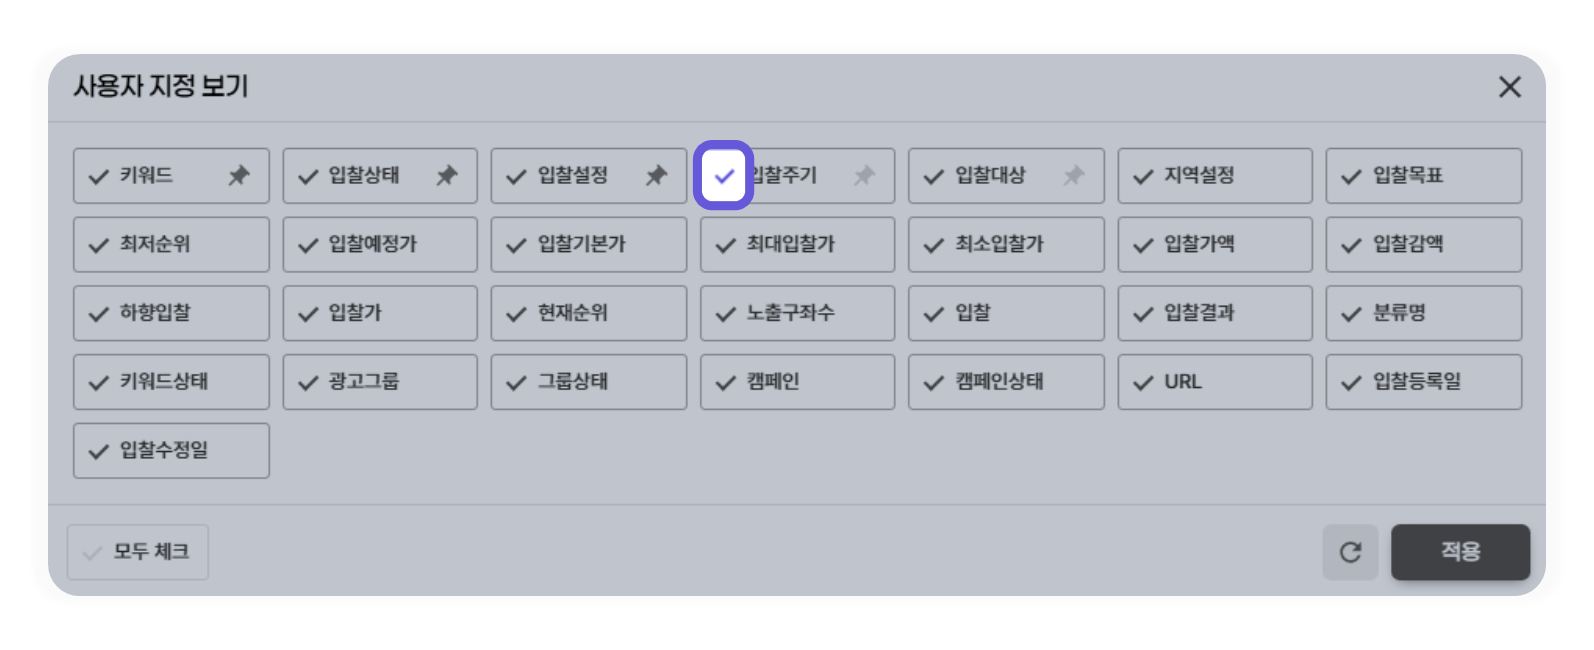Viewport: 1594px width, 650px height.
Task: Uncheck the URL column option
Action: coord(1215,382)
